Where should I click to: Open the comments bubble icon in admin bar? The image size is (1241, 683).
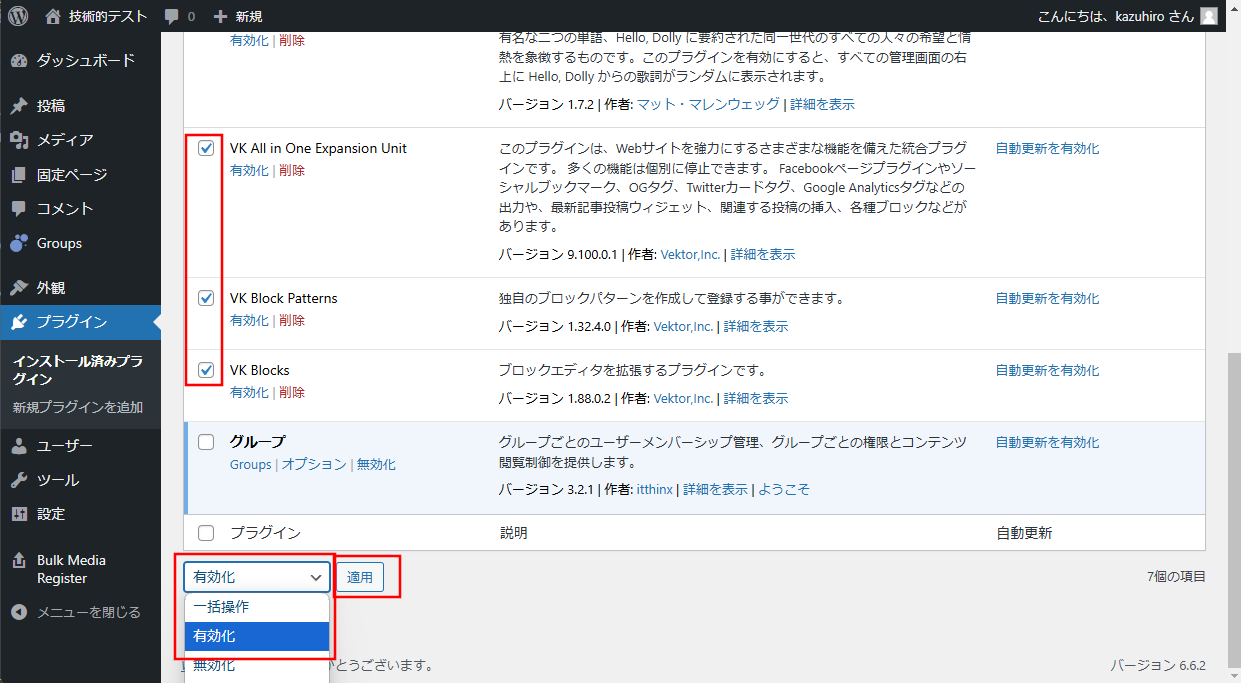click(171, 16)
